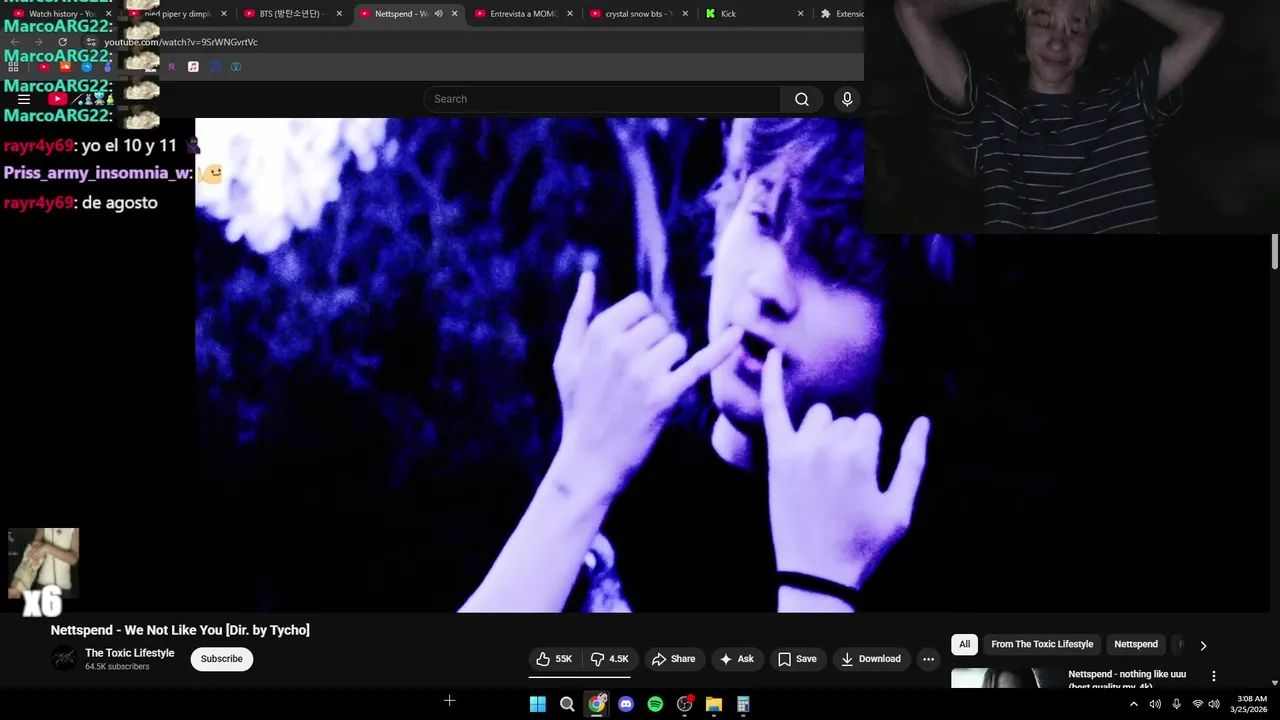Screen dimensions: 1280x720
Task: Open File Explorer from the taskbar
Action: (x=714, y=704)
